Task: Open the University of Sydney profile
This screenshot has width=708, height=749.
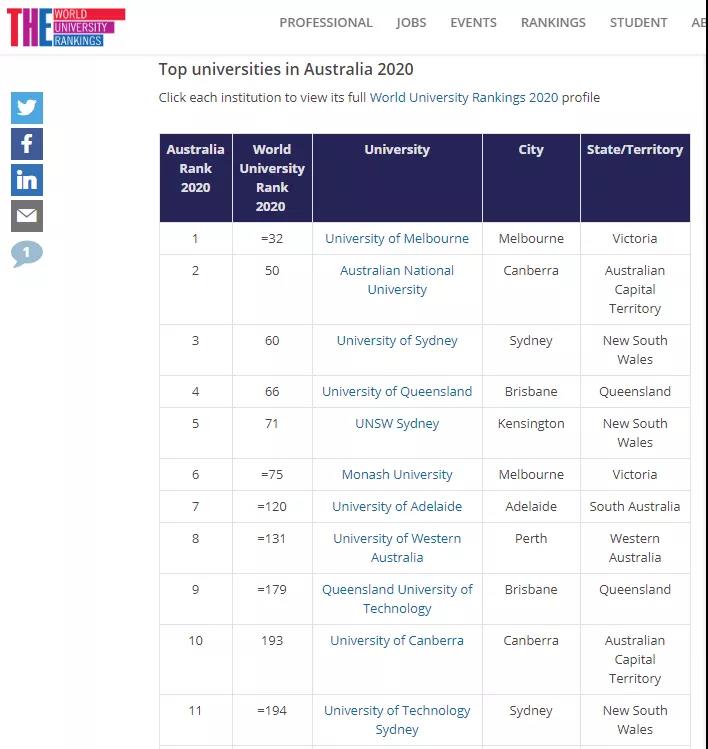Action: coord(397,341)
